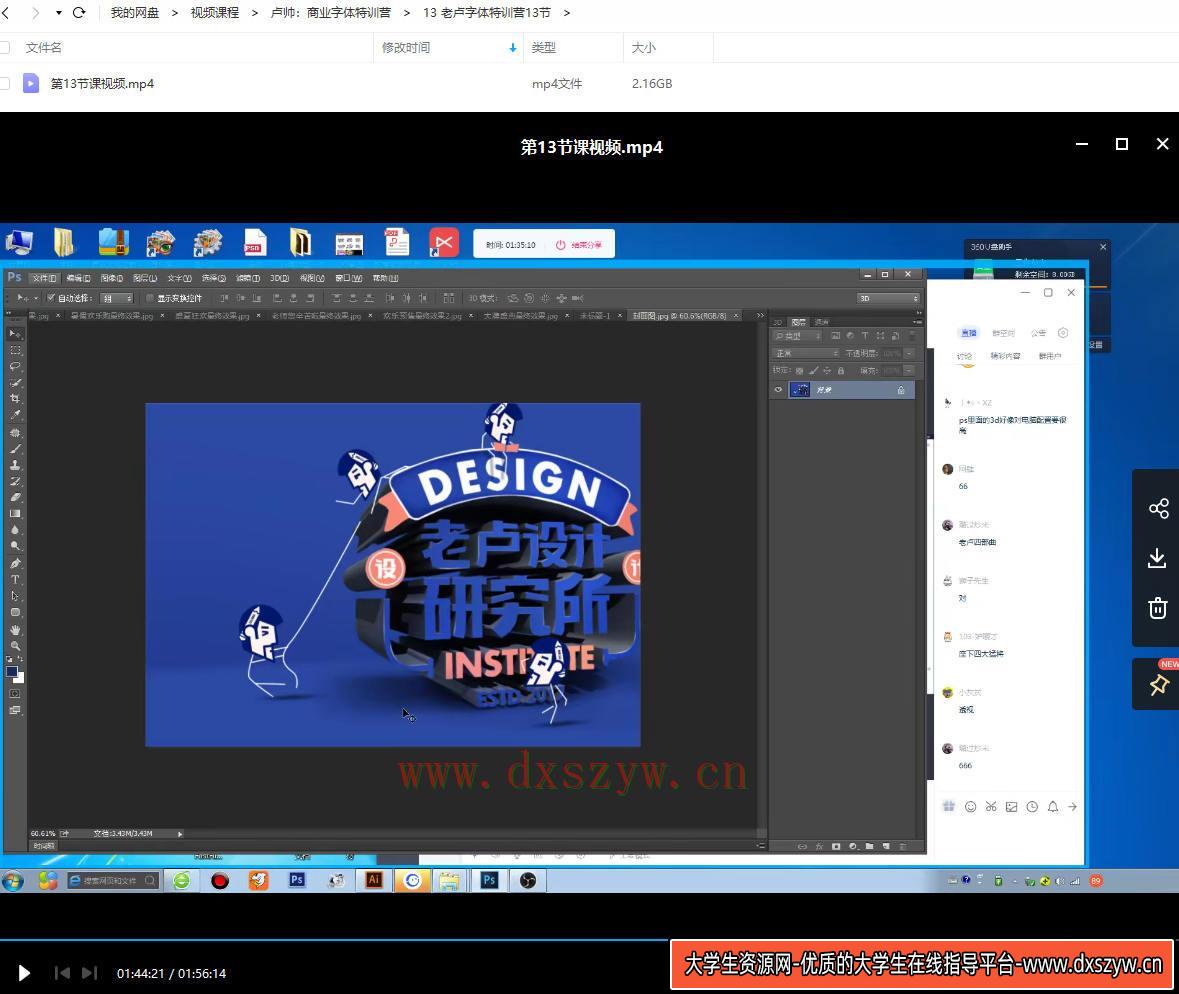Select the Crop tool
Viewport: 1179px width, 994px height.
coord(15,399)
